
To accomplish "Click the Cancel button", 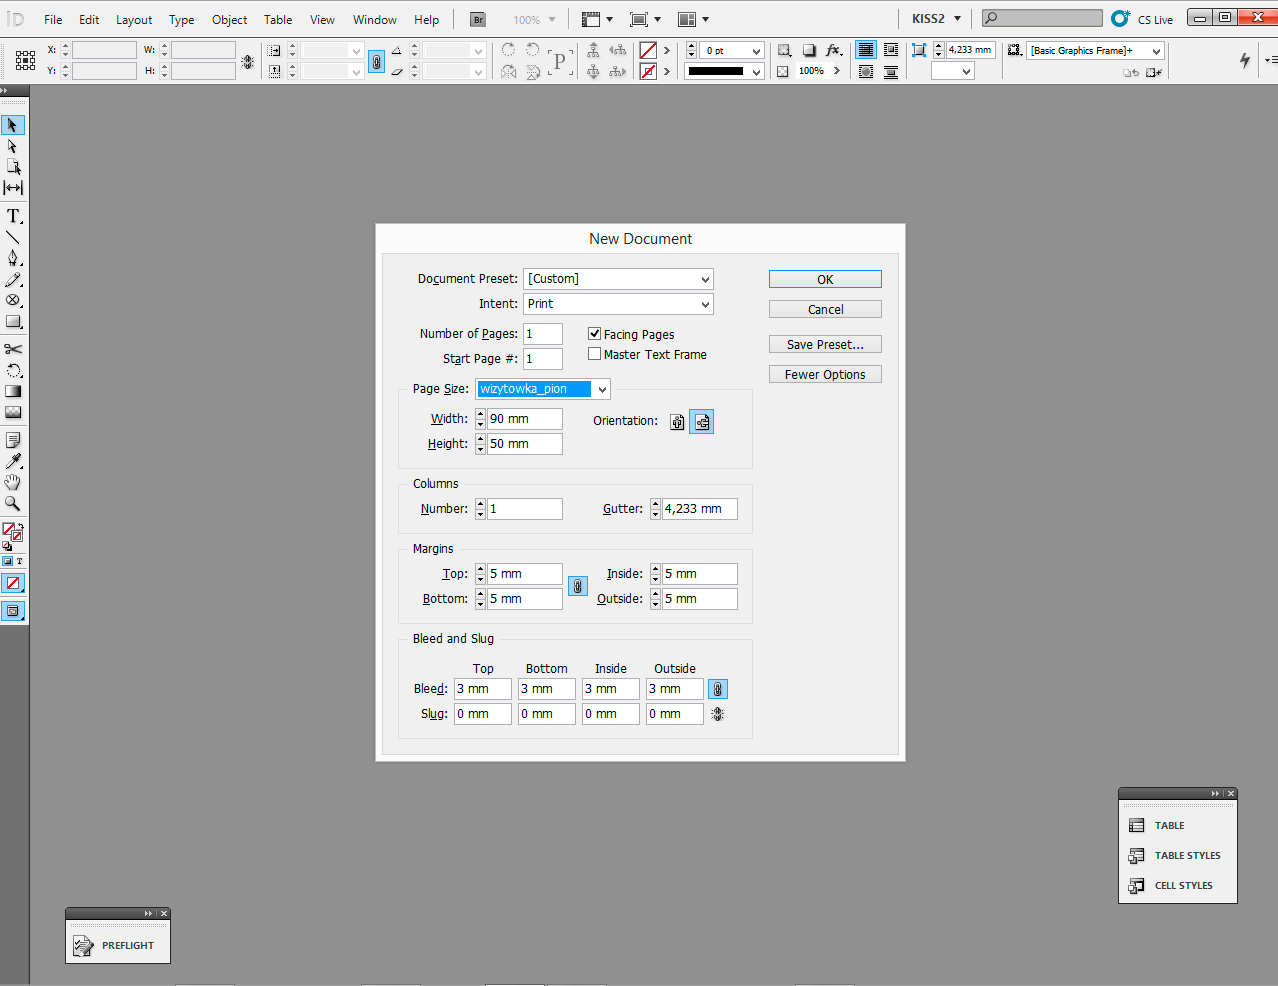I will (x=825, y=310).
